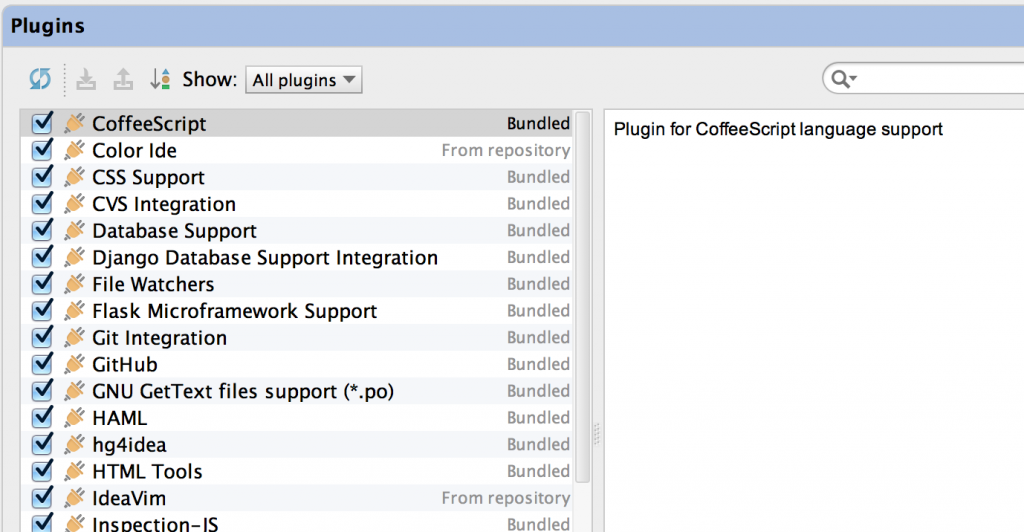Image resolution: width=1024 pixels, height=532 pixels.
Task: Click the Database Support plug icon
Action: (x=74, y=230)
